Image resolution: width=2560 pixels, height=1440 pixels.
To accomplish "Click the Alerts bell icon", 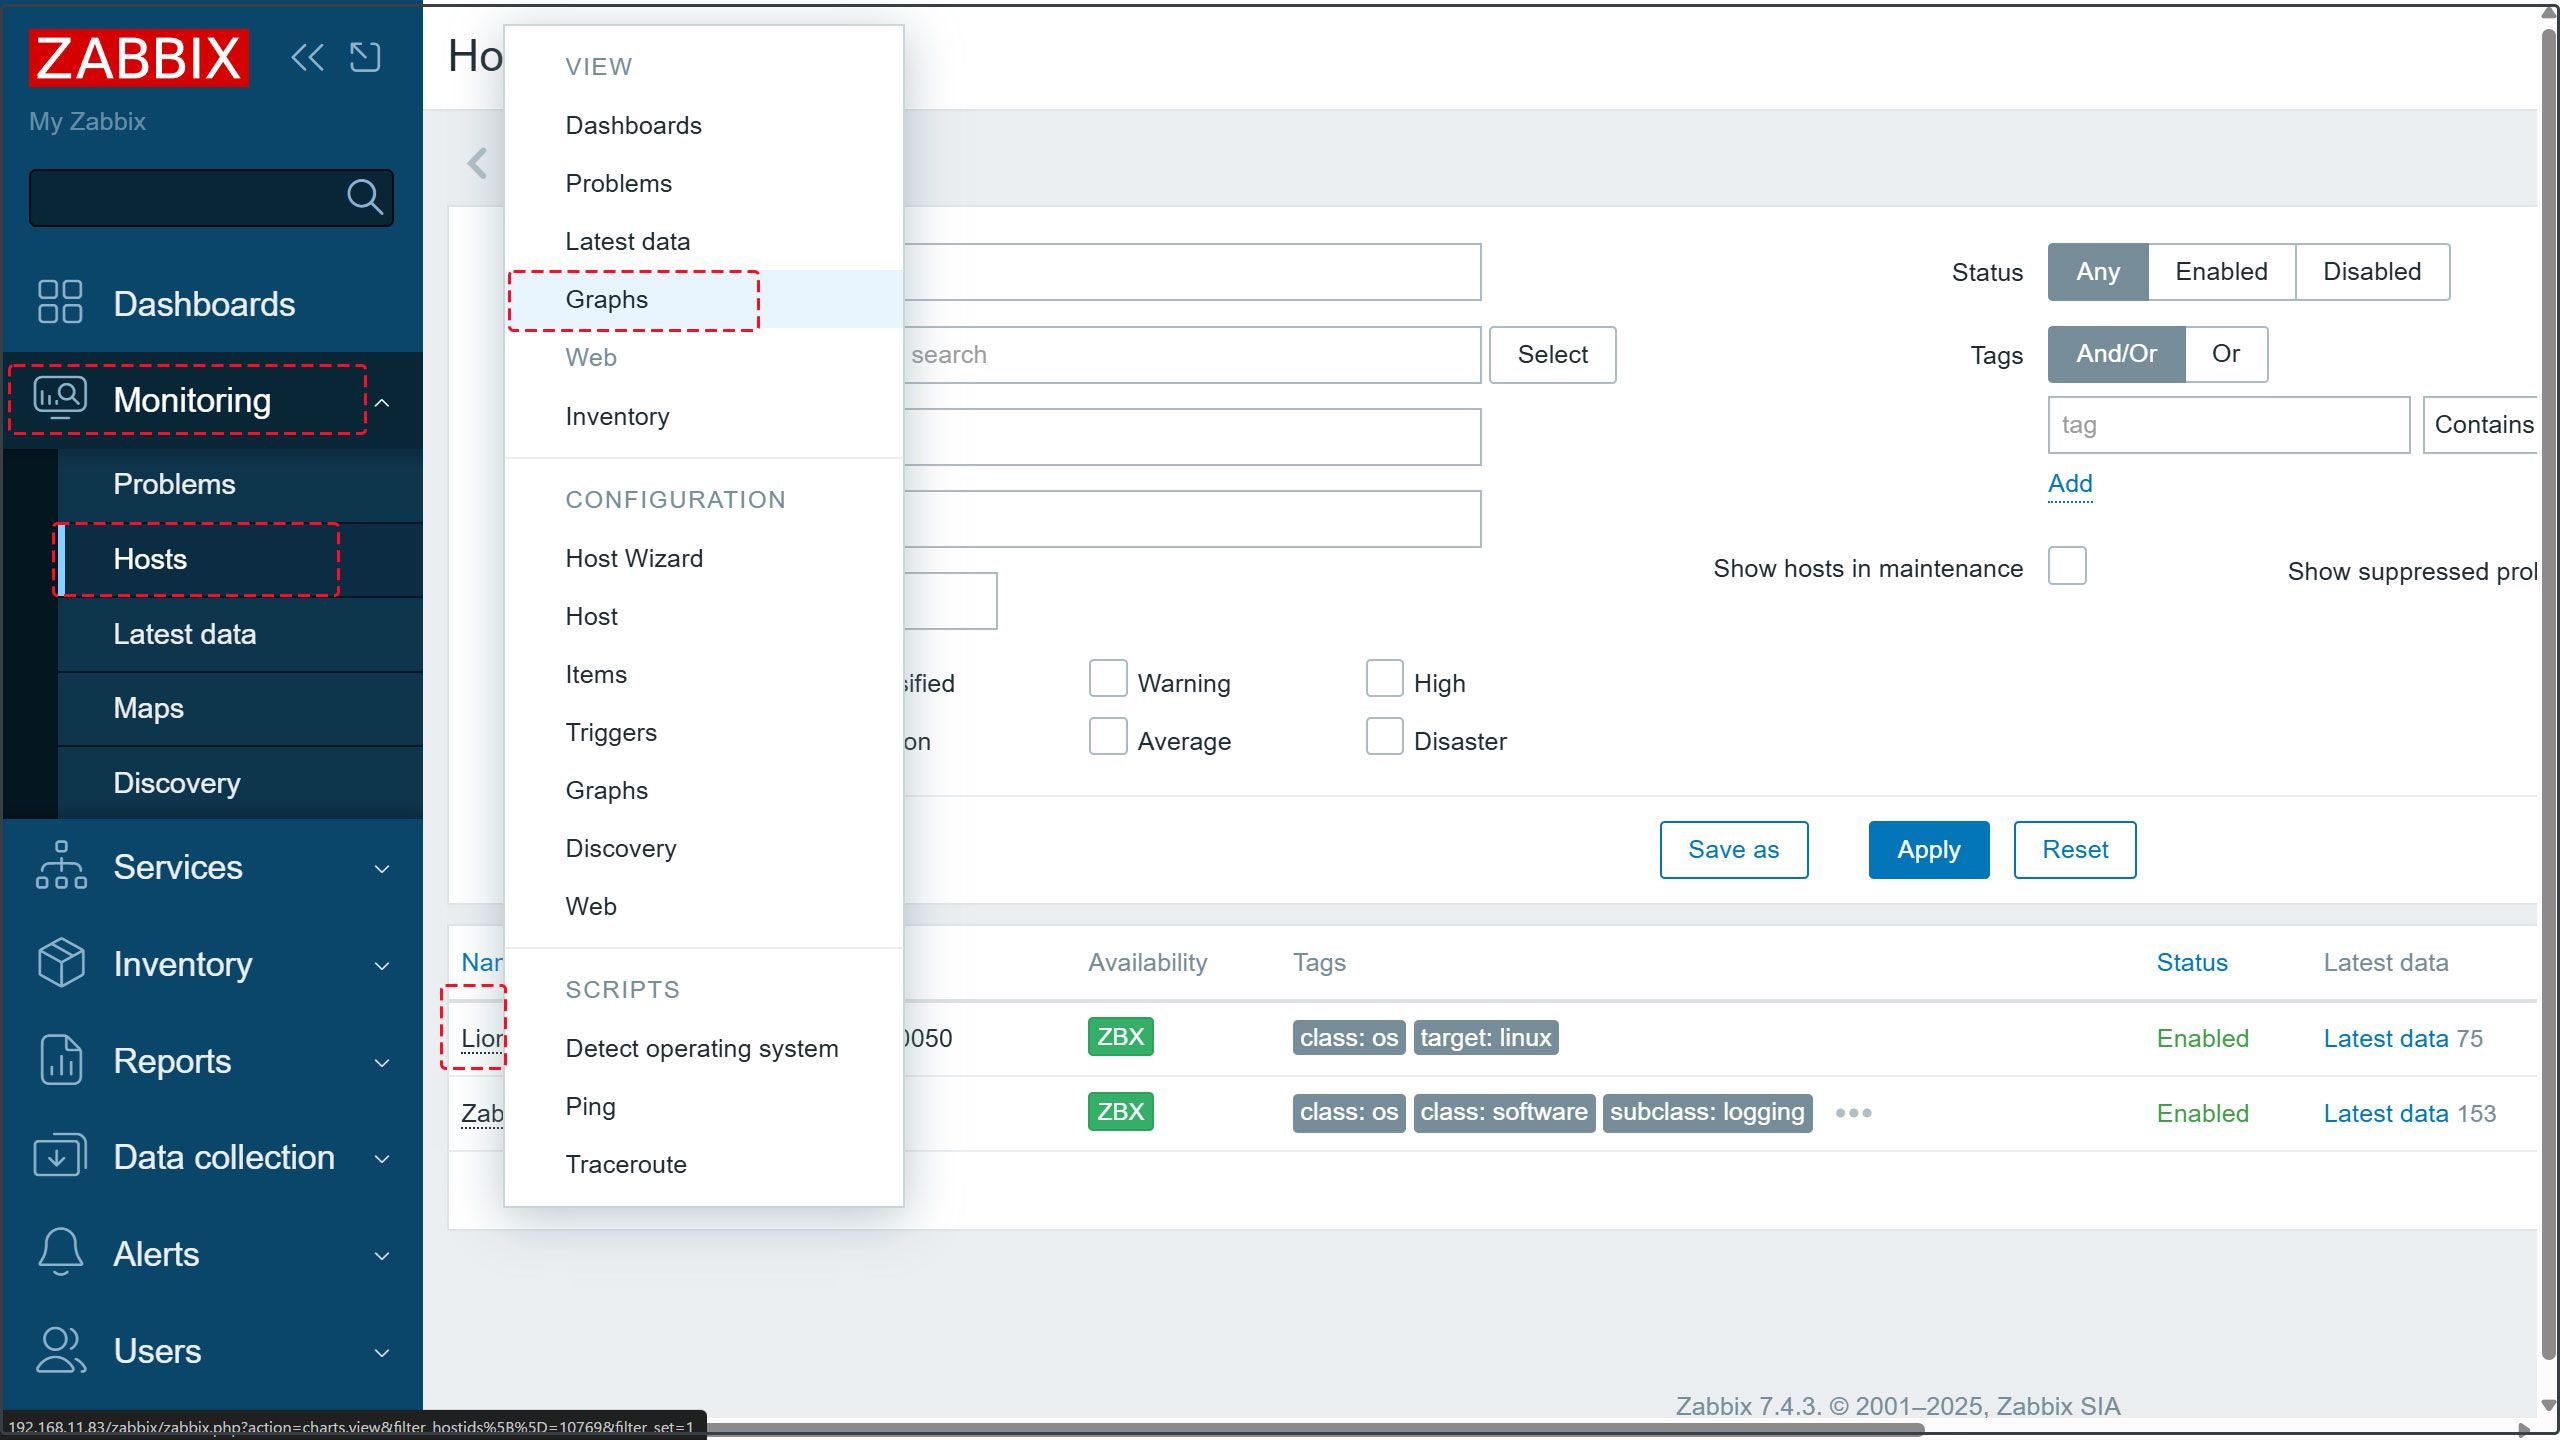I will 60,1252.
